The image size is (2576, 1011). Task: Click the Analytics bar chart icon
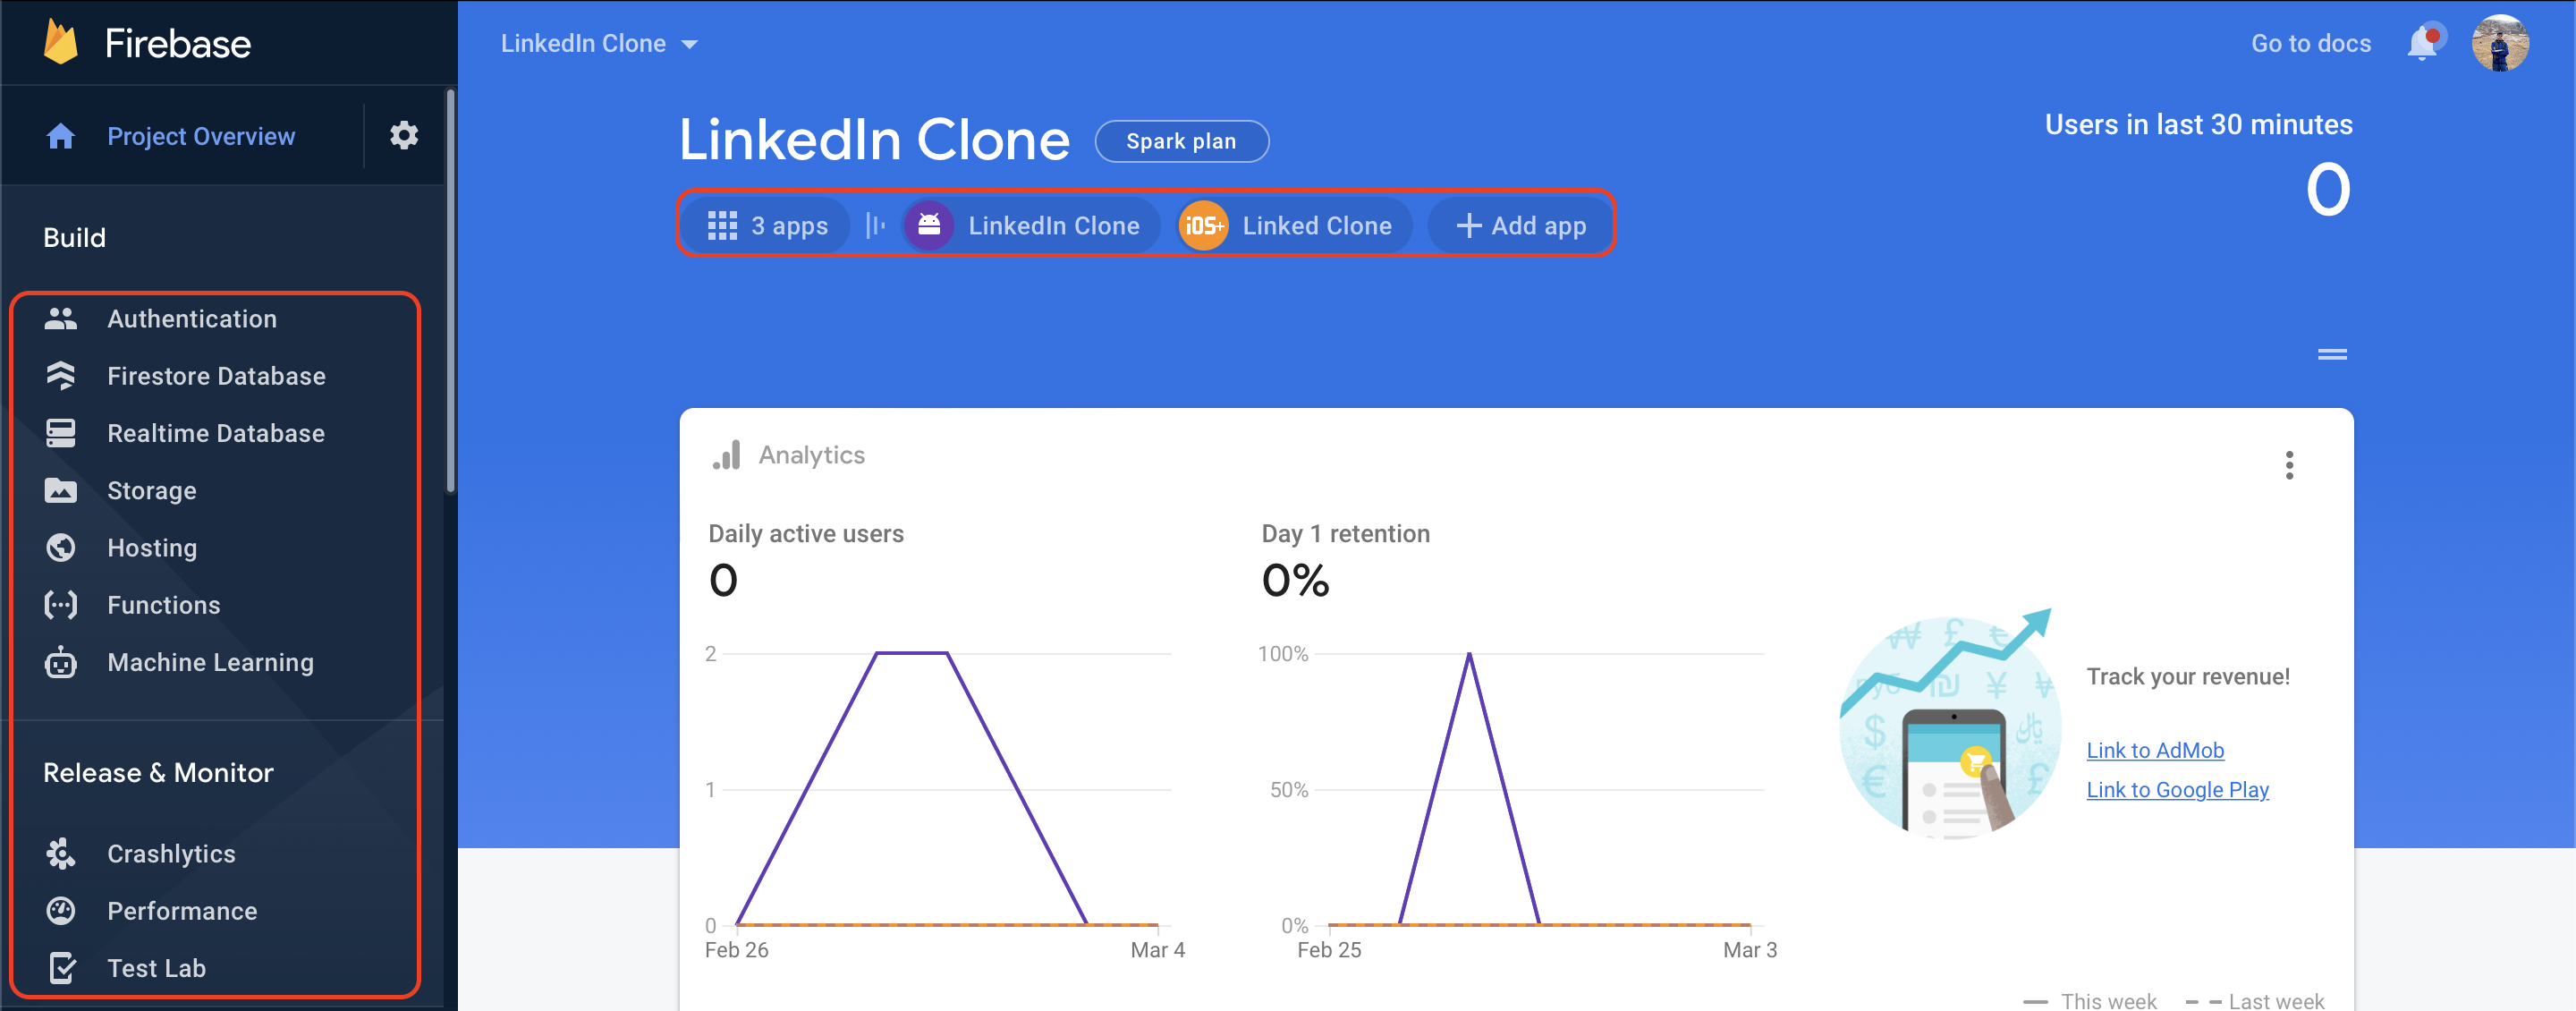[x=727, y=455]
